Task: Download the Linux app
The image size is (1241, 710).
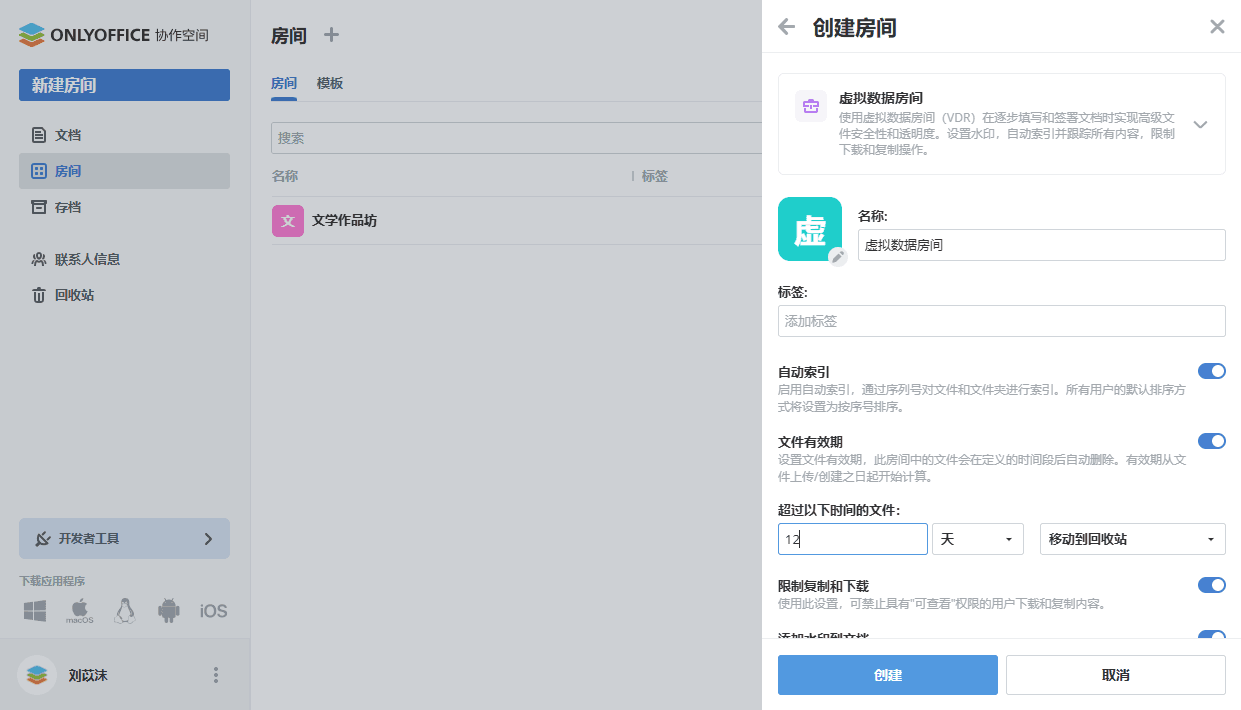Action: point(125,611)
